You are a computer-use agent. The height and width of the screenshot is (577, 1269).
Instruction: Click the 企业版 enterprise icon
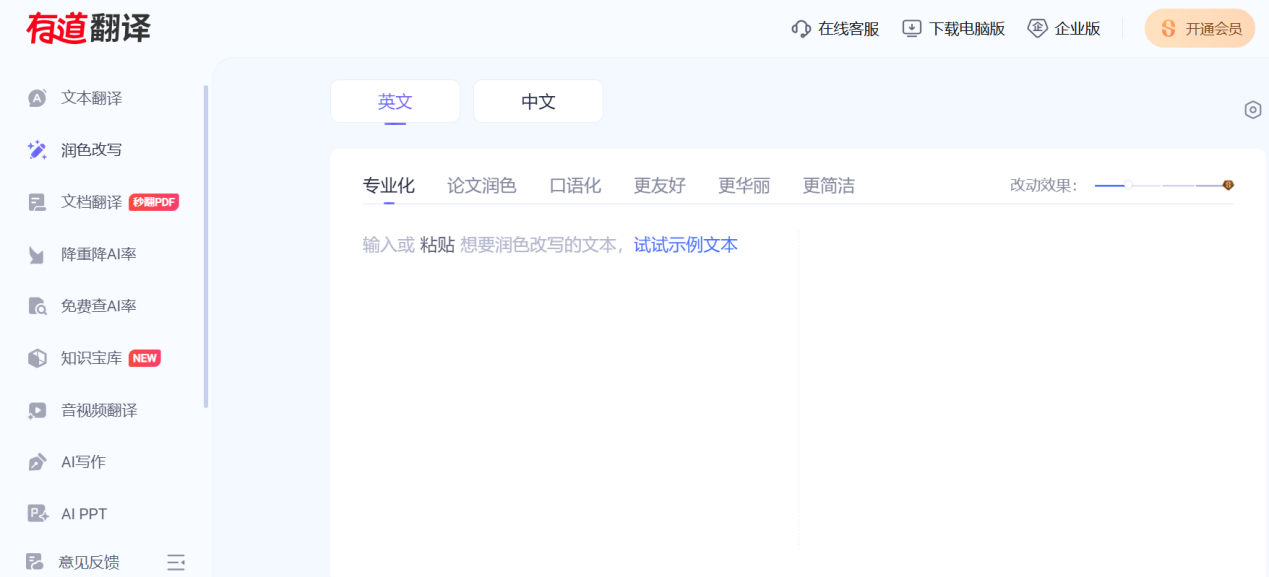(1038, 29)
